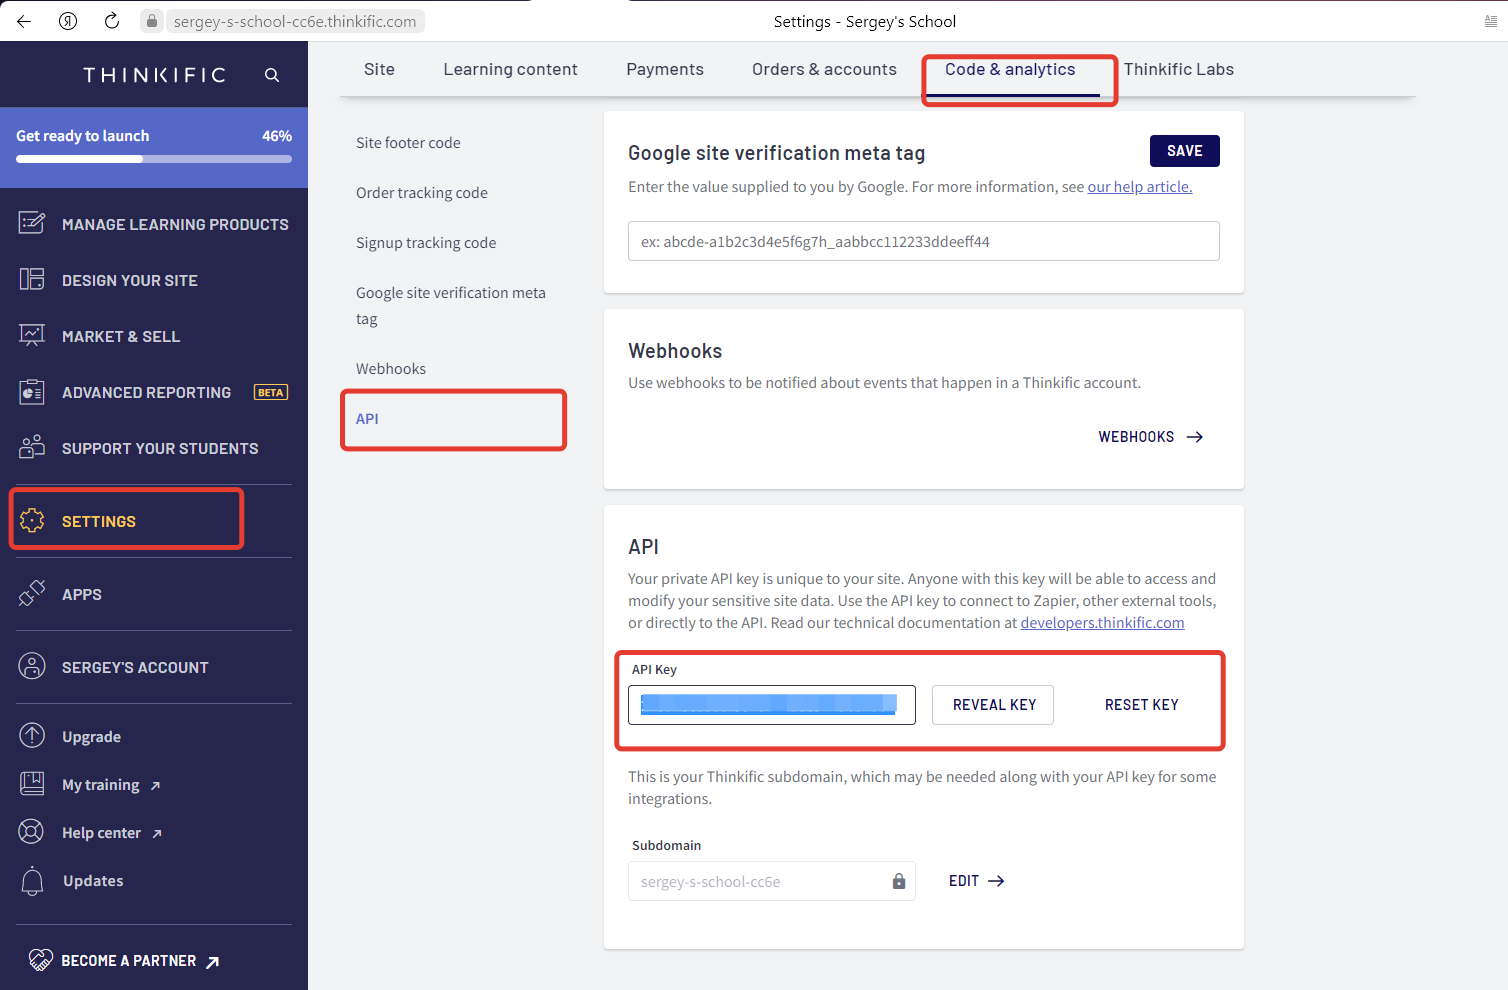Open the Help center link text

101,833
